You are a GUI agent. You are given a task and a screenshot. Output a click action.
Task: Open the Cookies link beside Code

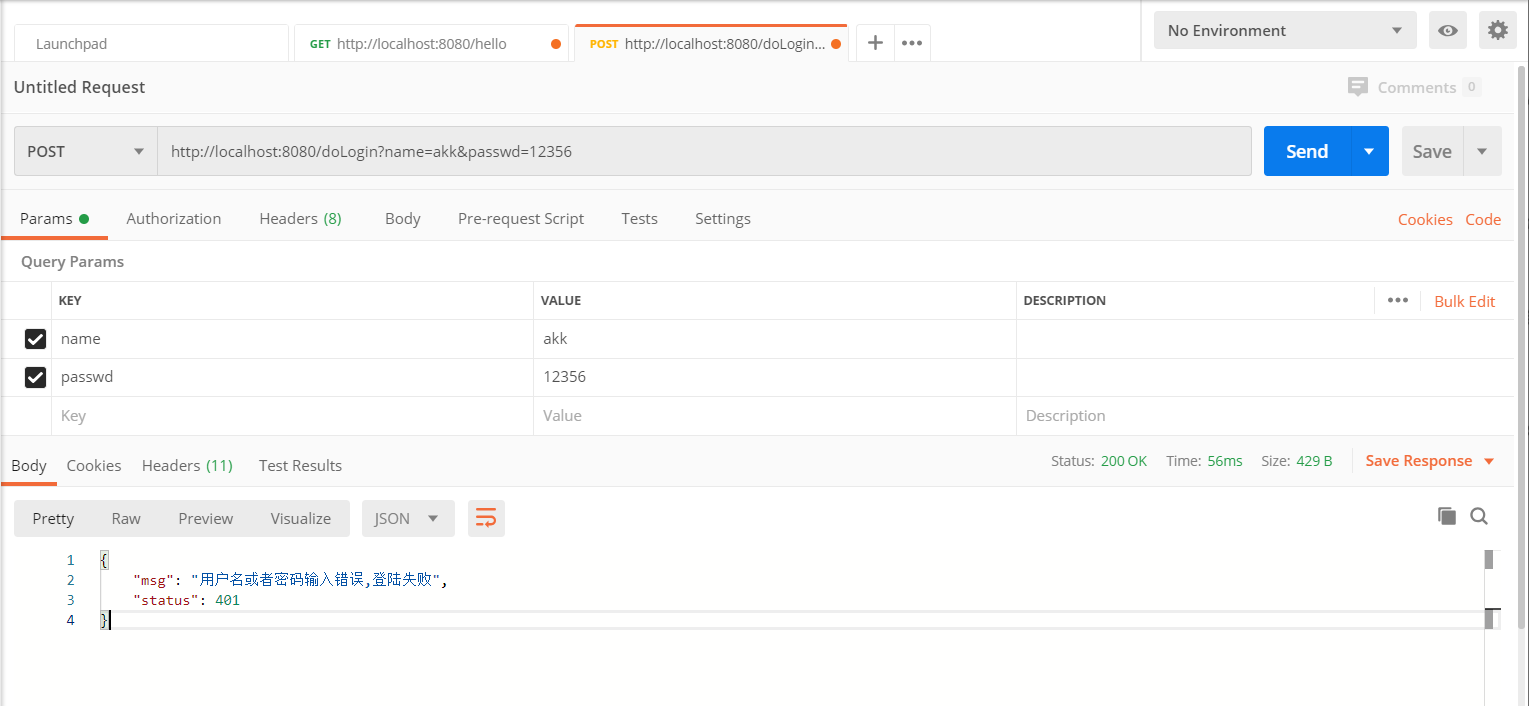pyautogui.click(x=1425, y=220)
